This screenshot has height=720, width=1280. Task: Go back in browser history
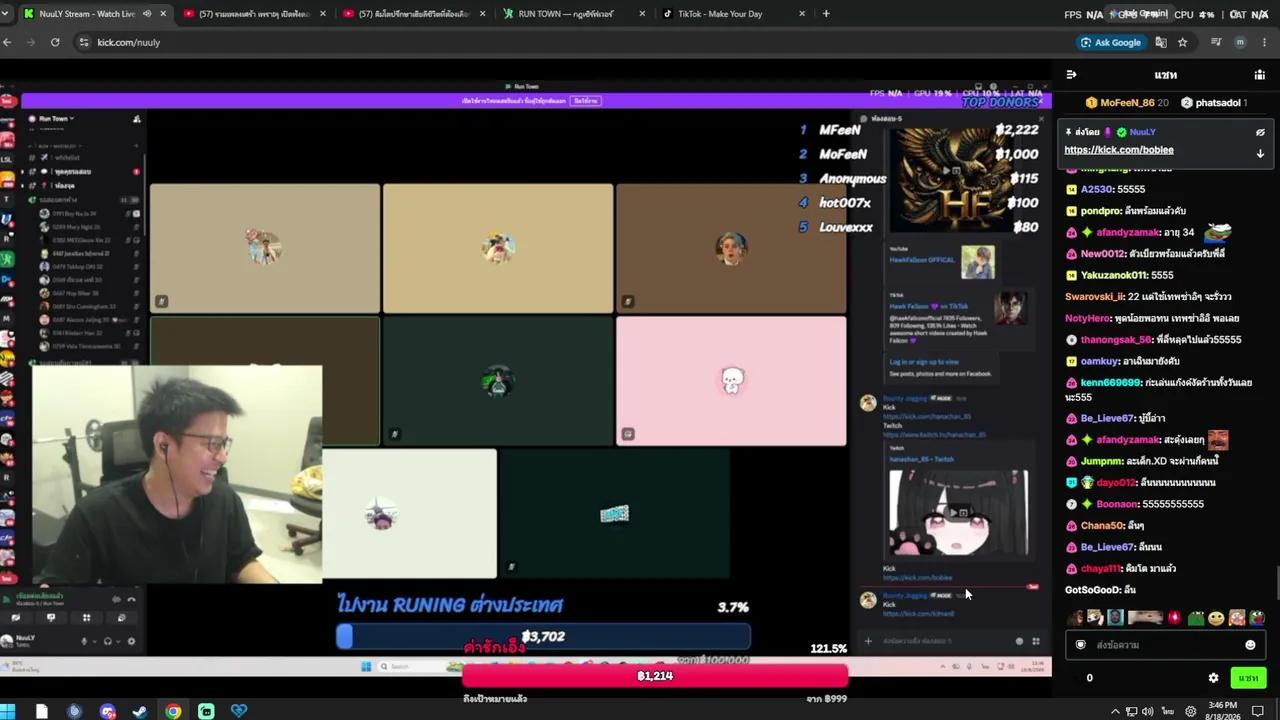8,42
